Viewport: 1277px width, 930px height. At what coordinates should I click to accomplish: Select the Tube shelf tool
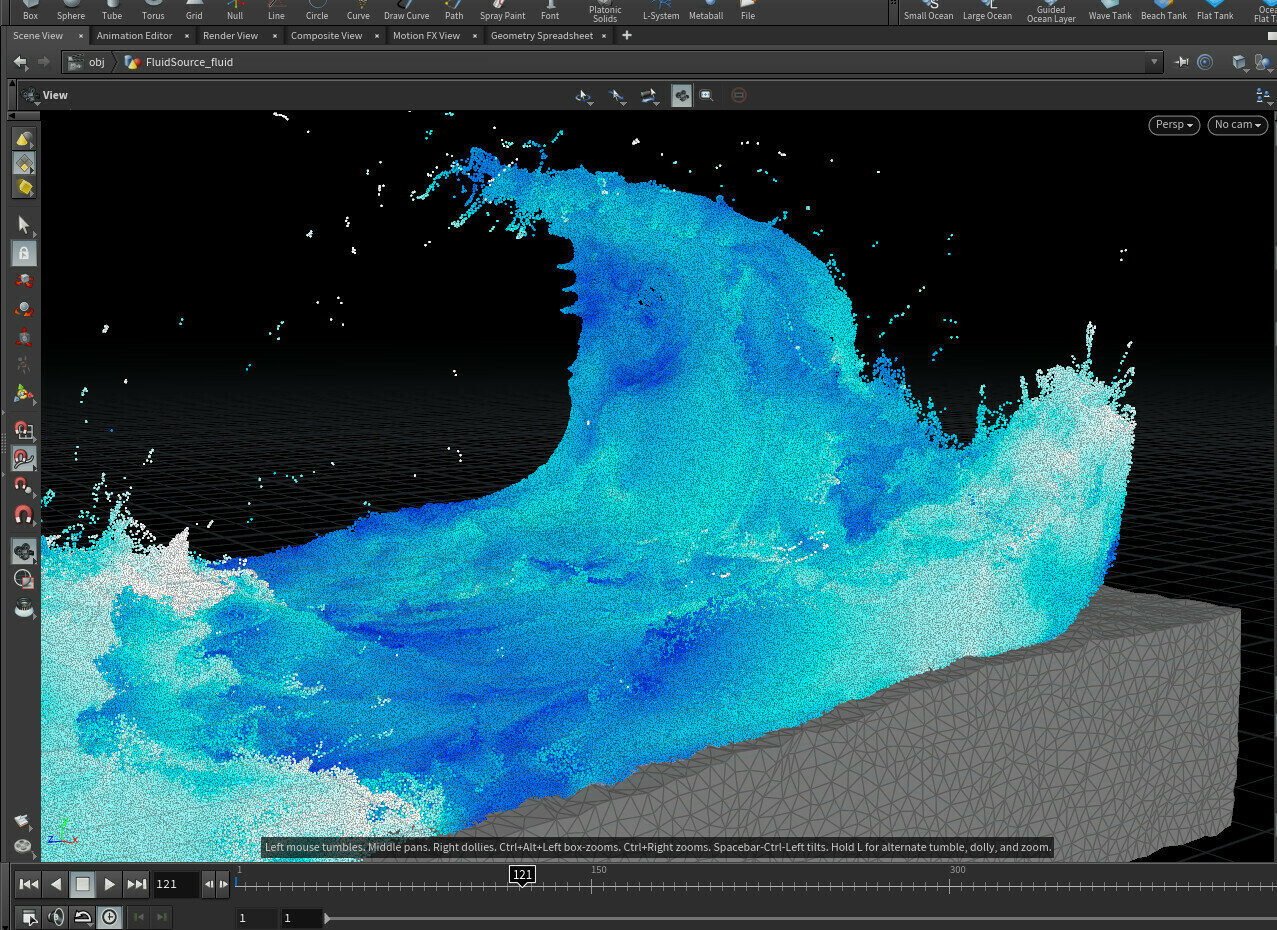(x=112, y=11)
